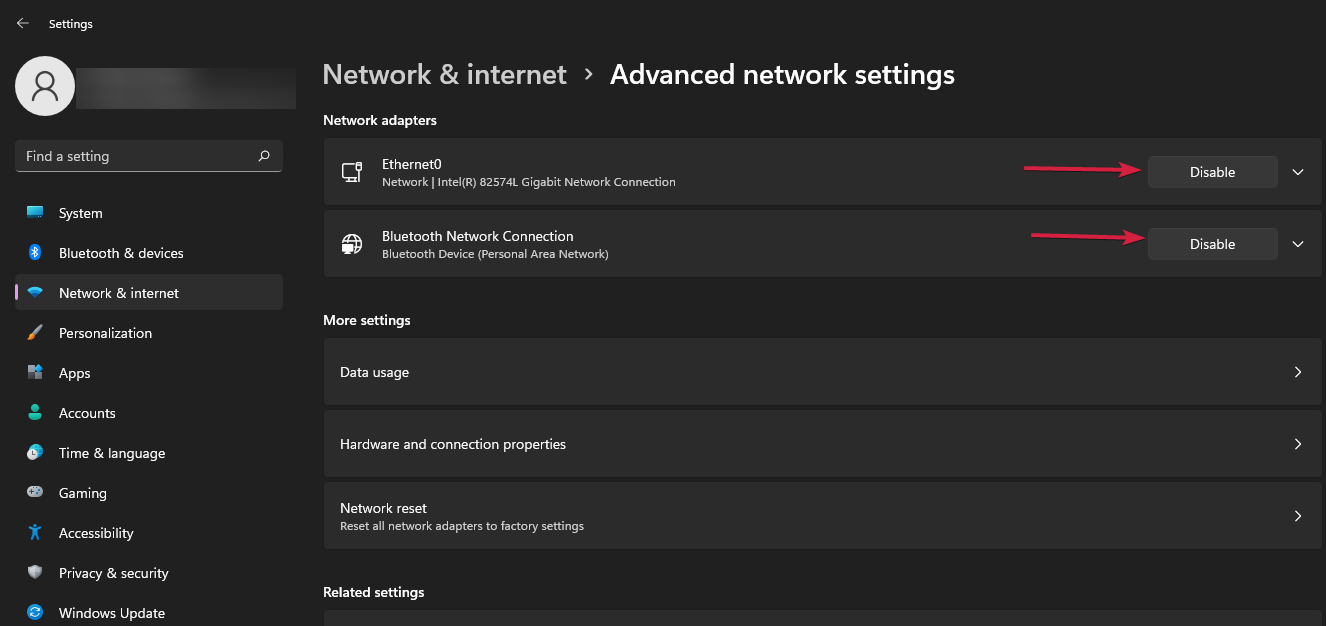Open the Network reset option
The image size is (1326, 626).
tap(822, 516)
